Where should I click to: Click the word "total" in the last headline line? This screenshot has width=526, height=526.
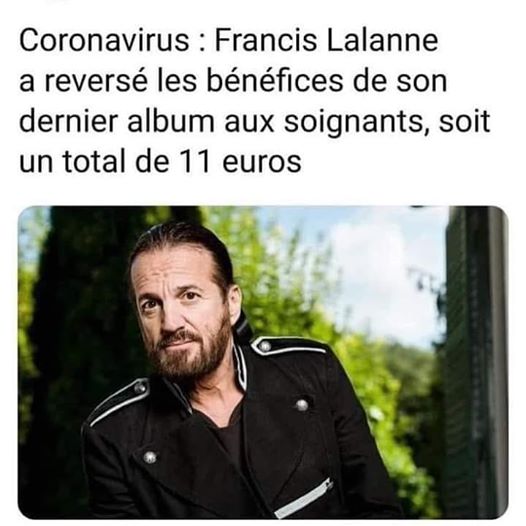(x=94, y=162)
